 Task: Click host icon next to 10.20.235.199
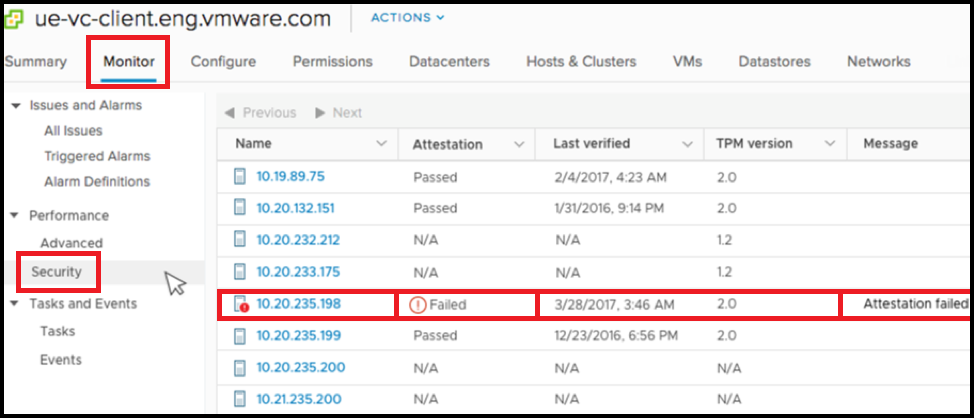[239, 337]
